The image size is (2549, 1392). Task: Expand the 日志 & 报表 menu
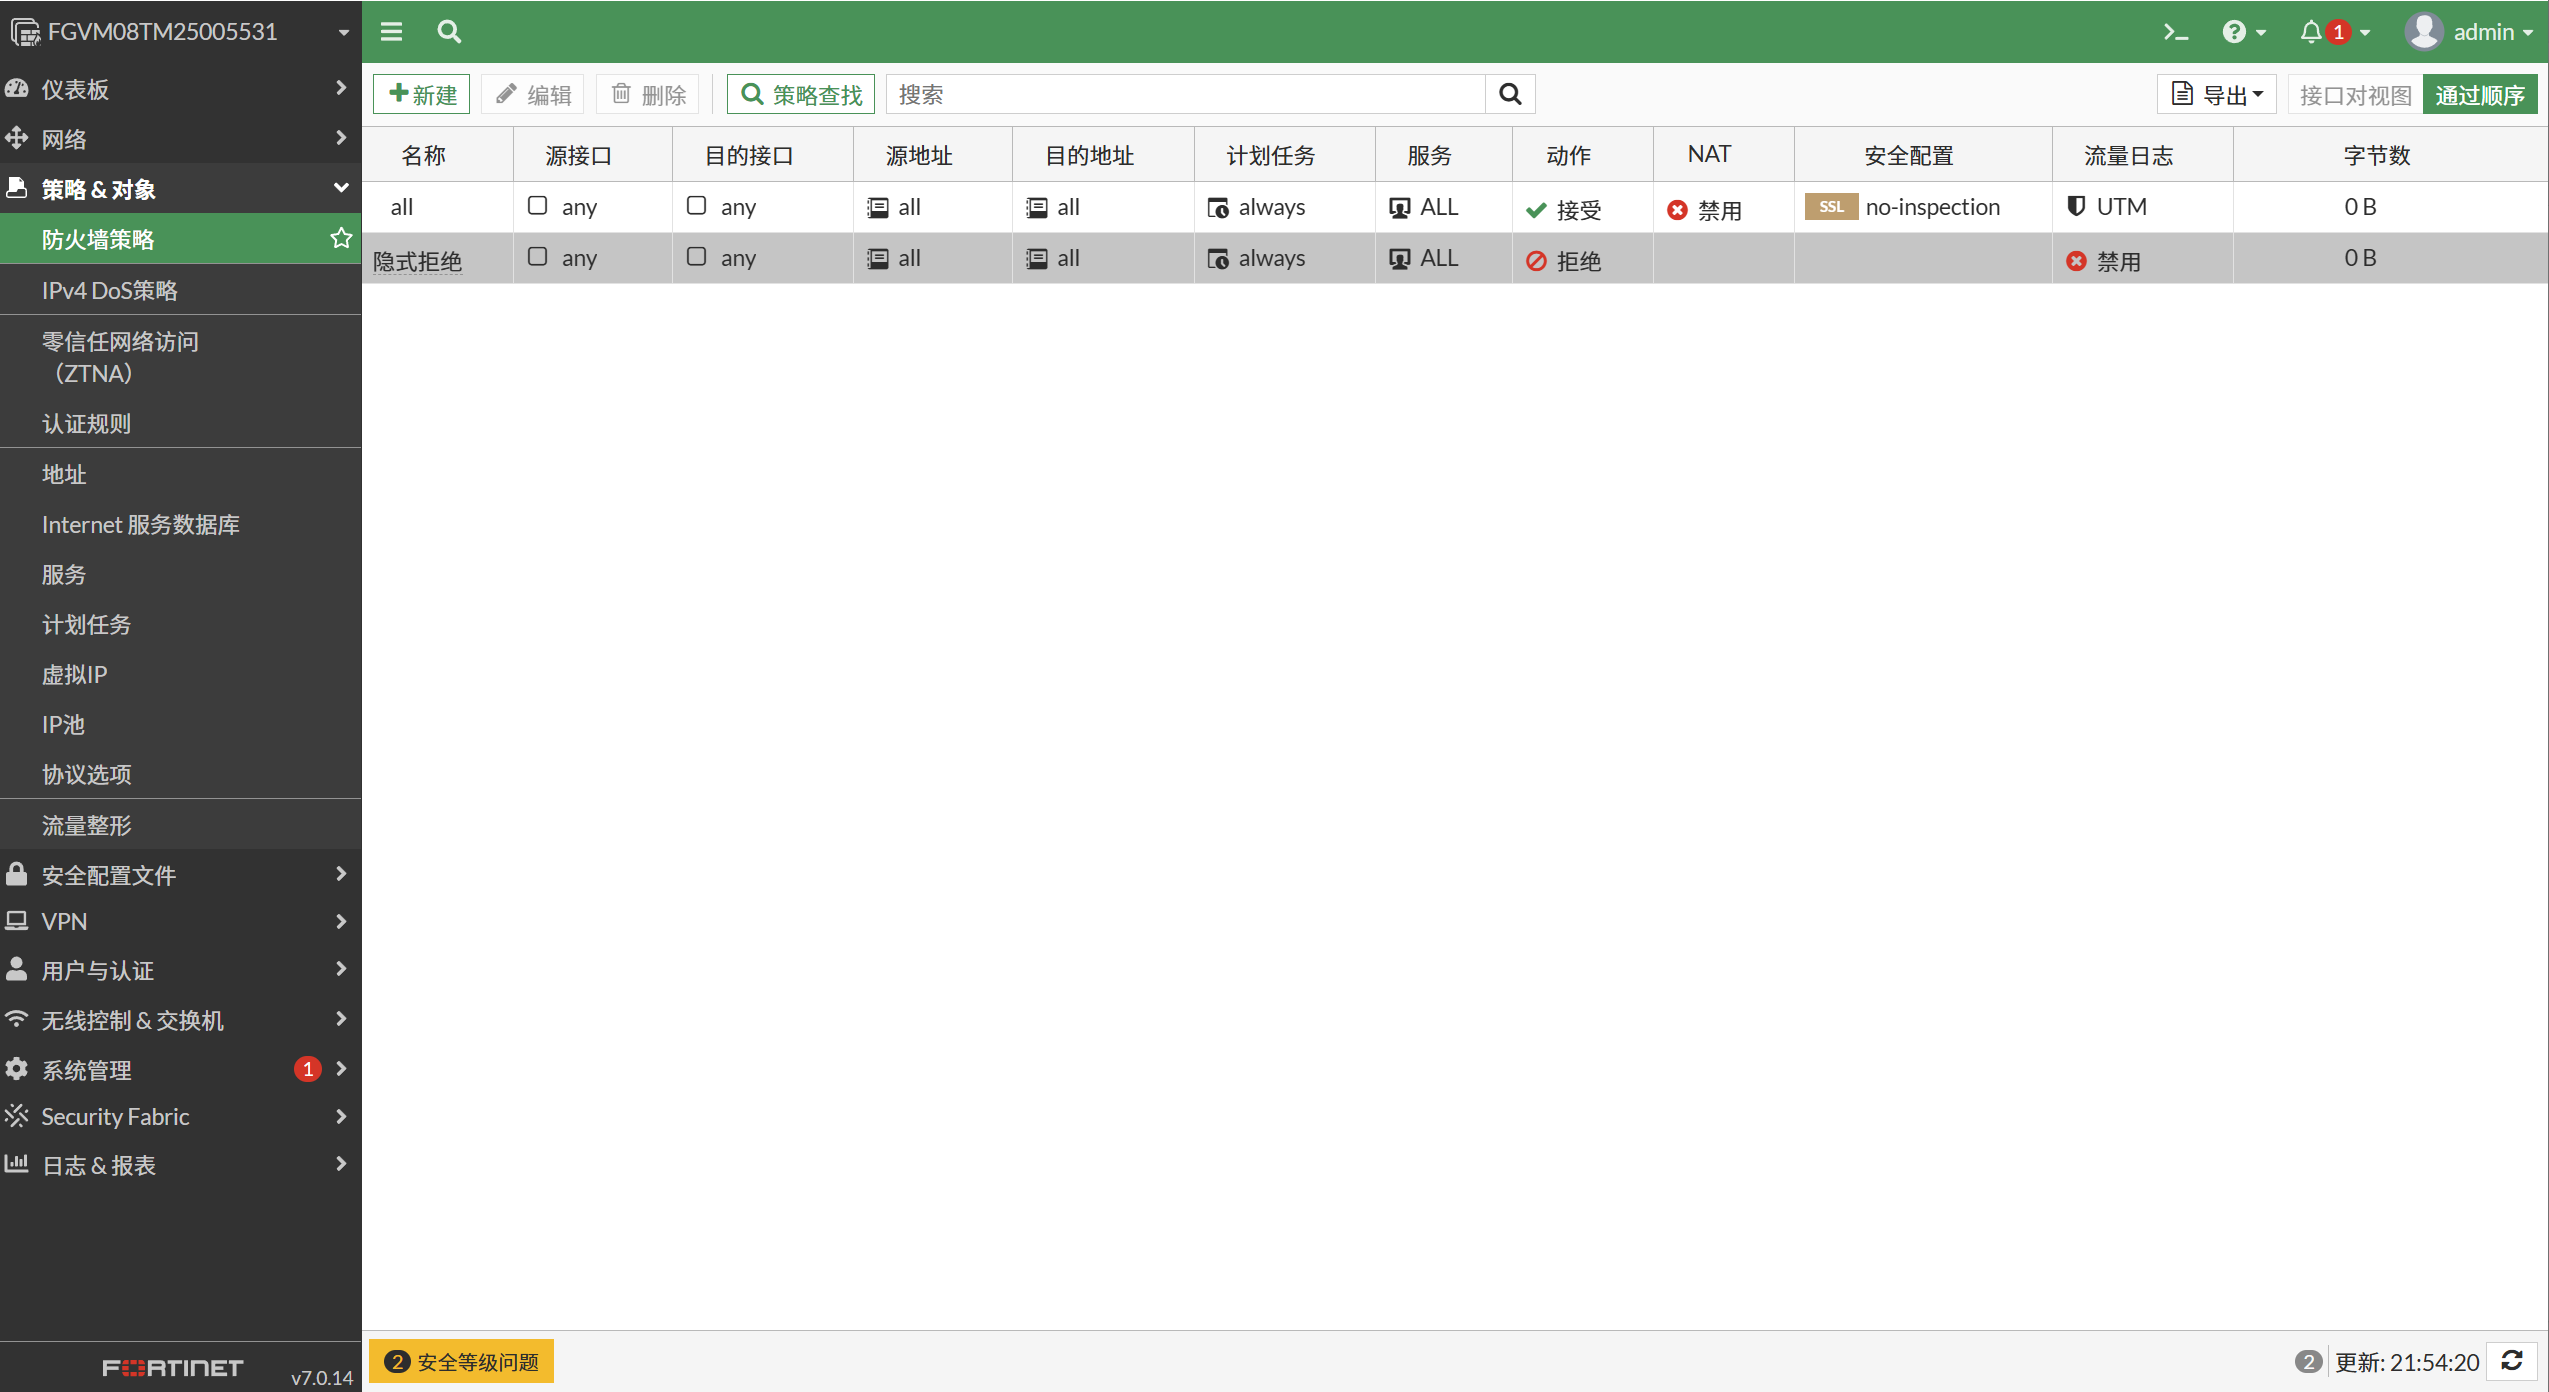point(180,1164)
